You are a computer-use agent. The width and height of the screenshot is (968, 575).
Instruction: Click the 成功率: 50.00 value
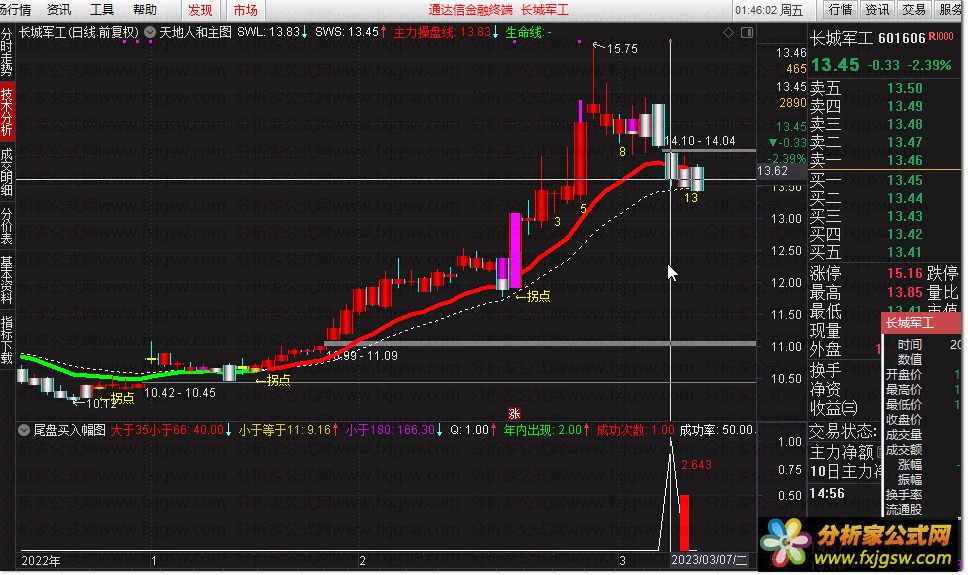(x=716, y=430)
